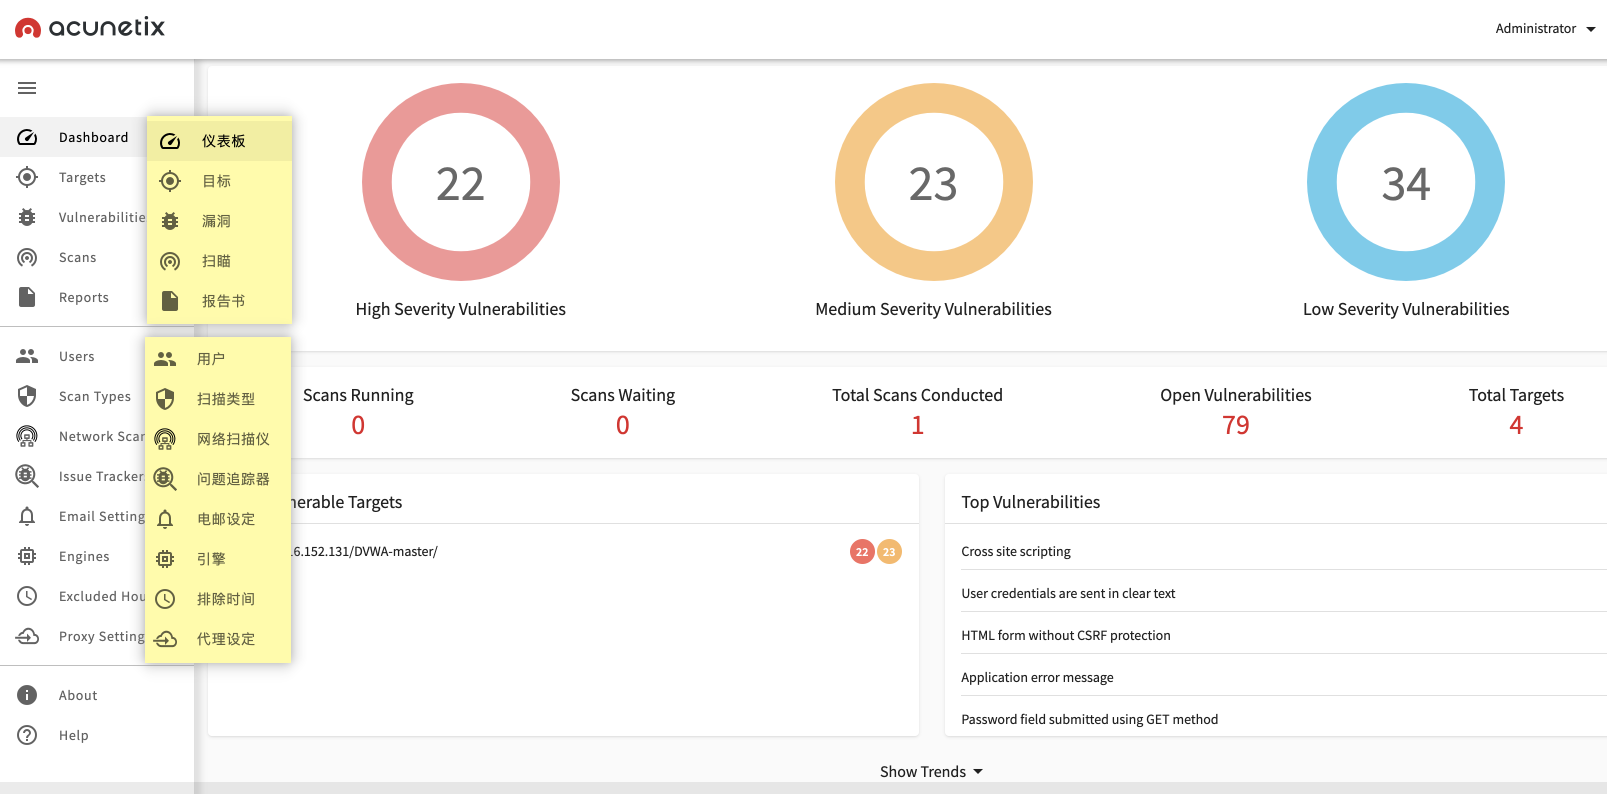Select Excluded Hours in the sidebar
Image resolution: width=1607 pixels, height=794 pixels.
click(100, 596)
